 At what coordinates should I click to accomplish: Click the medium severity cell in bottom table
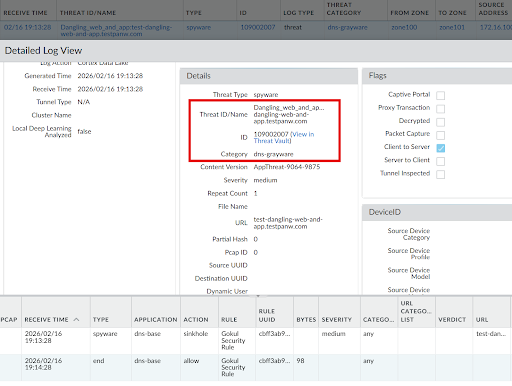pyautogui.click(x=333, y=334)
